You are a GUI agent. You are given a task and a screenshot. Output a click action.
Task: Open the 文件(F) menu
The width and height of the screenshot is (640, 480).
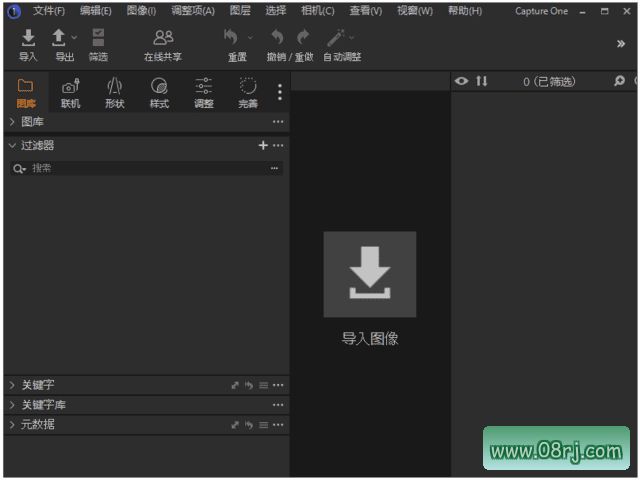(49, 11)
